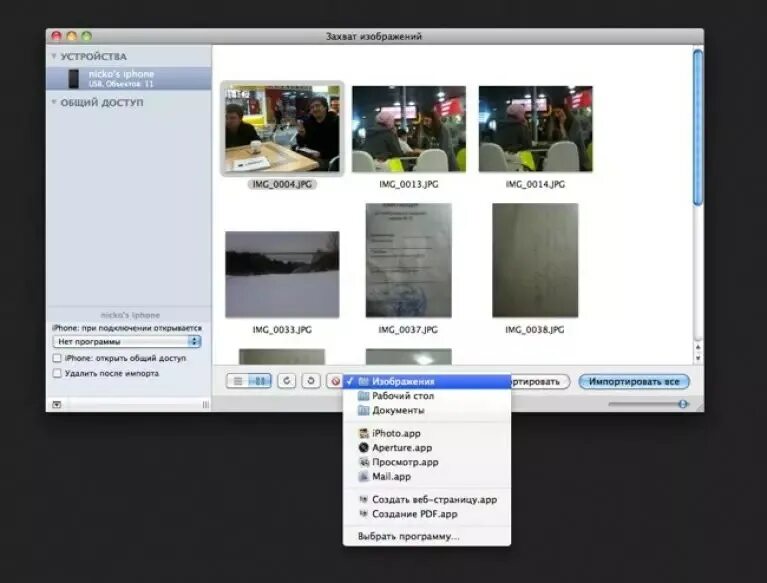Select the nicko's iphone device icon
The width and height of the screenshot is (767, 583).
(x=73, y=78)
